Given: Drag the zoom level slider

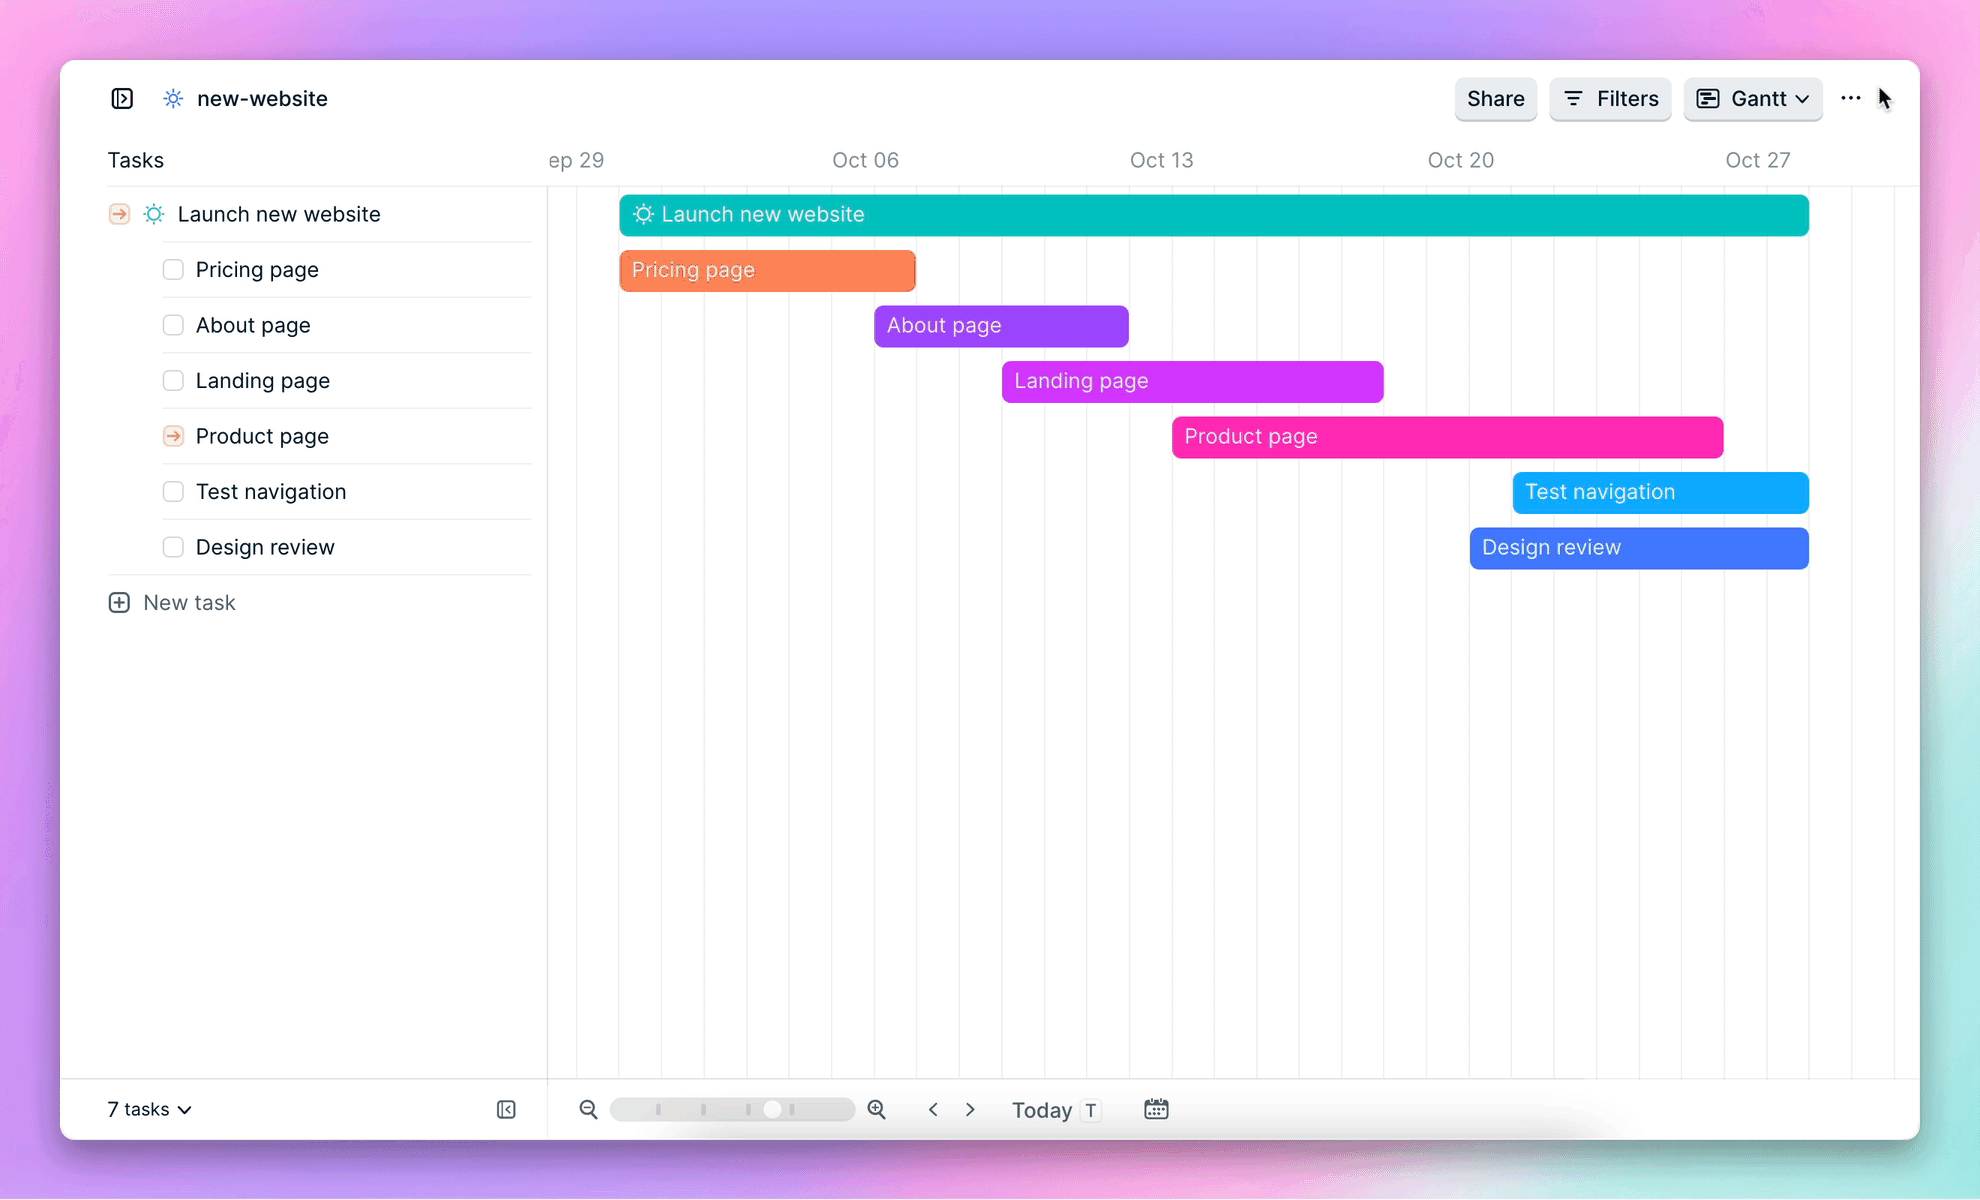Looking at the screenshot, I should pyautogui.click(x=774, y=1108).
